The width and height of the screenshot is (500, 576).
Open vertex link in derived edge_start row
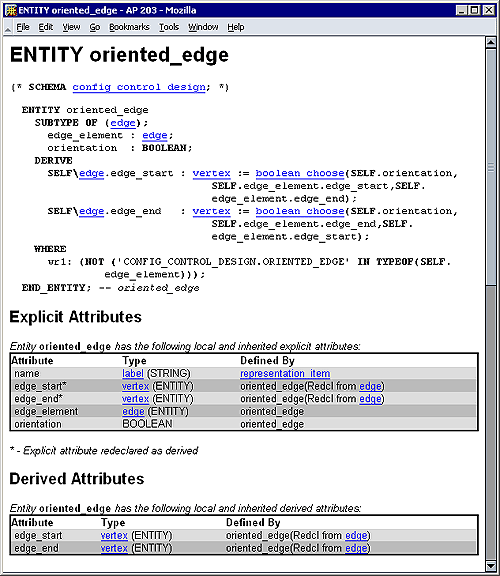[114, 536]
